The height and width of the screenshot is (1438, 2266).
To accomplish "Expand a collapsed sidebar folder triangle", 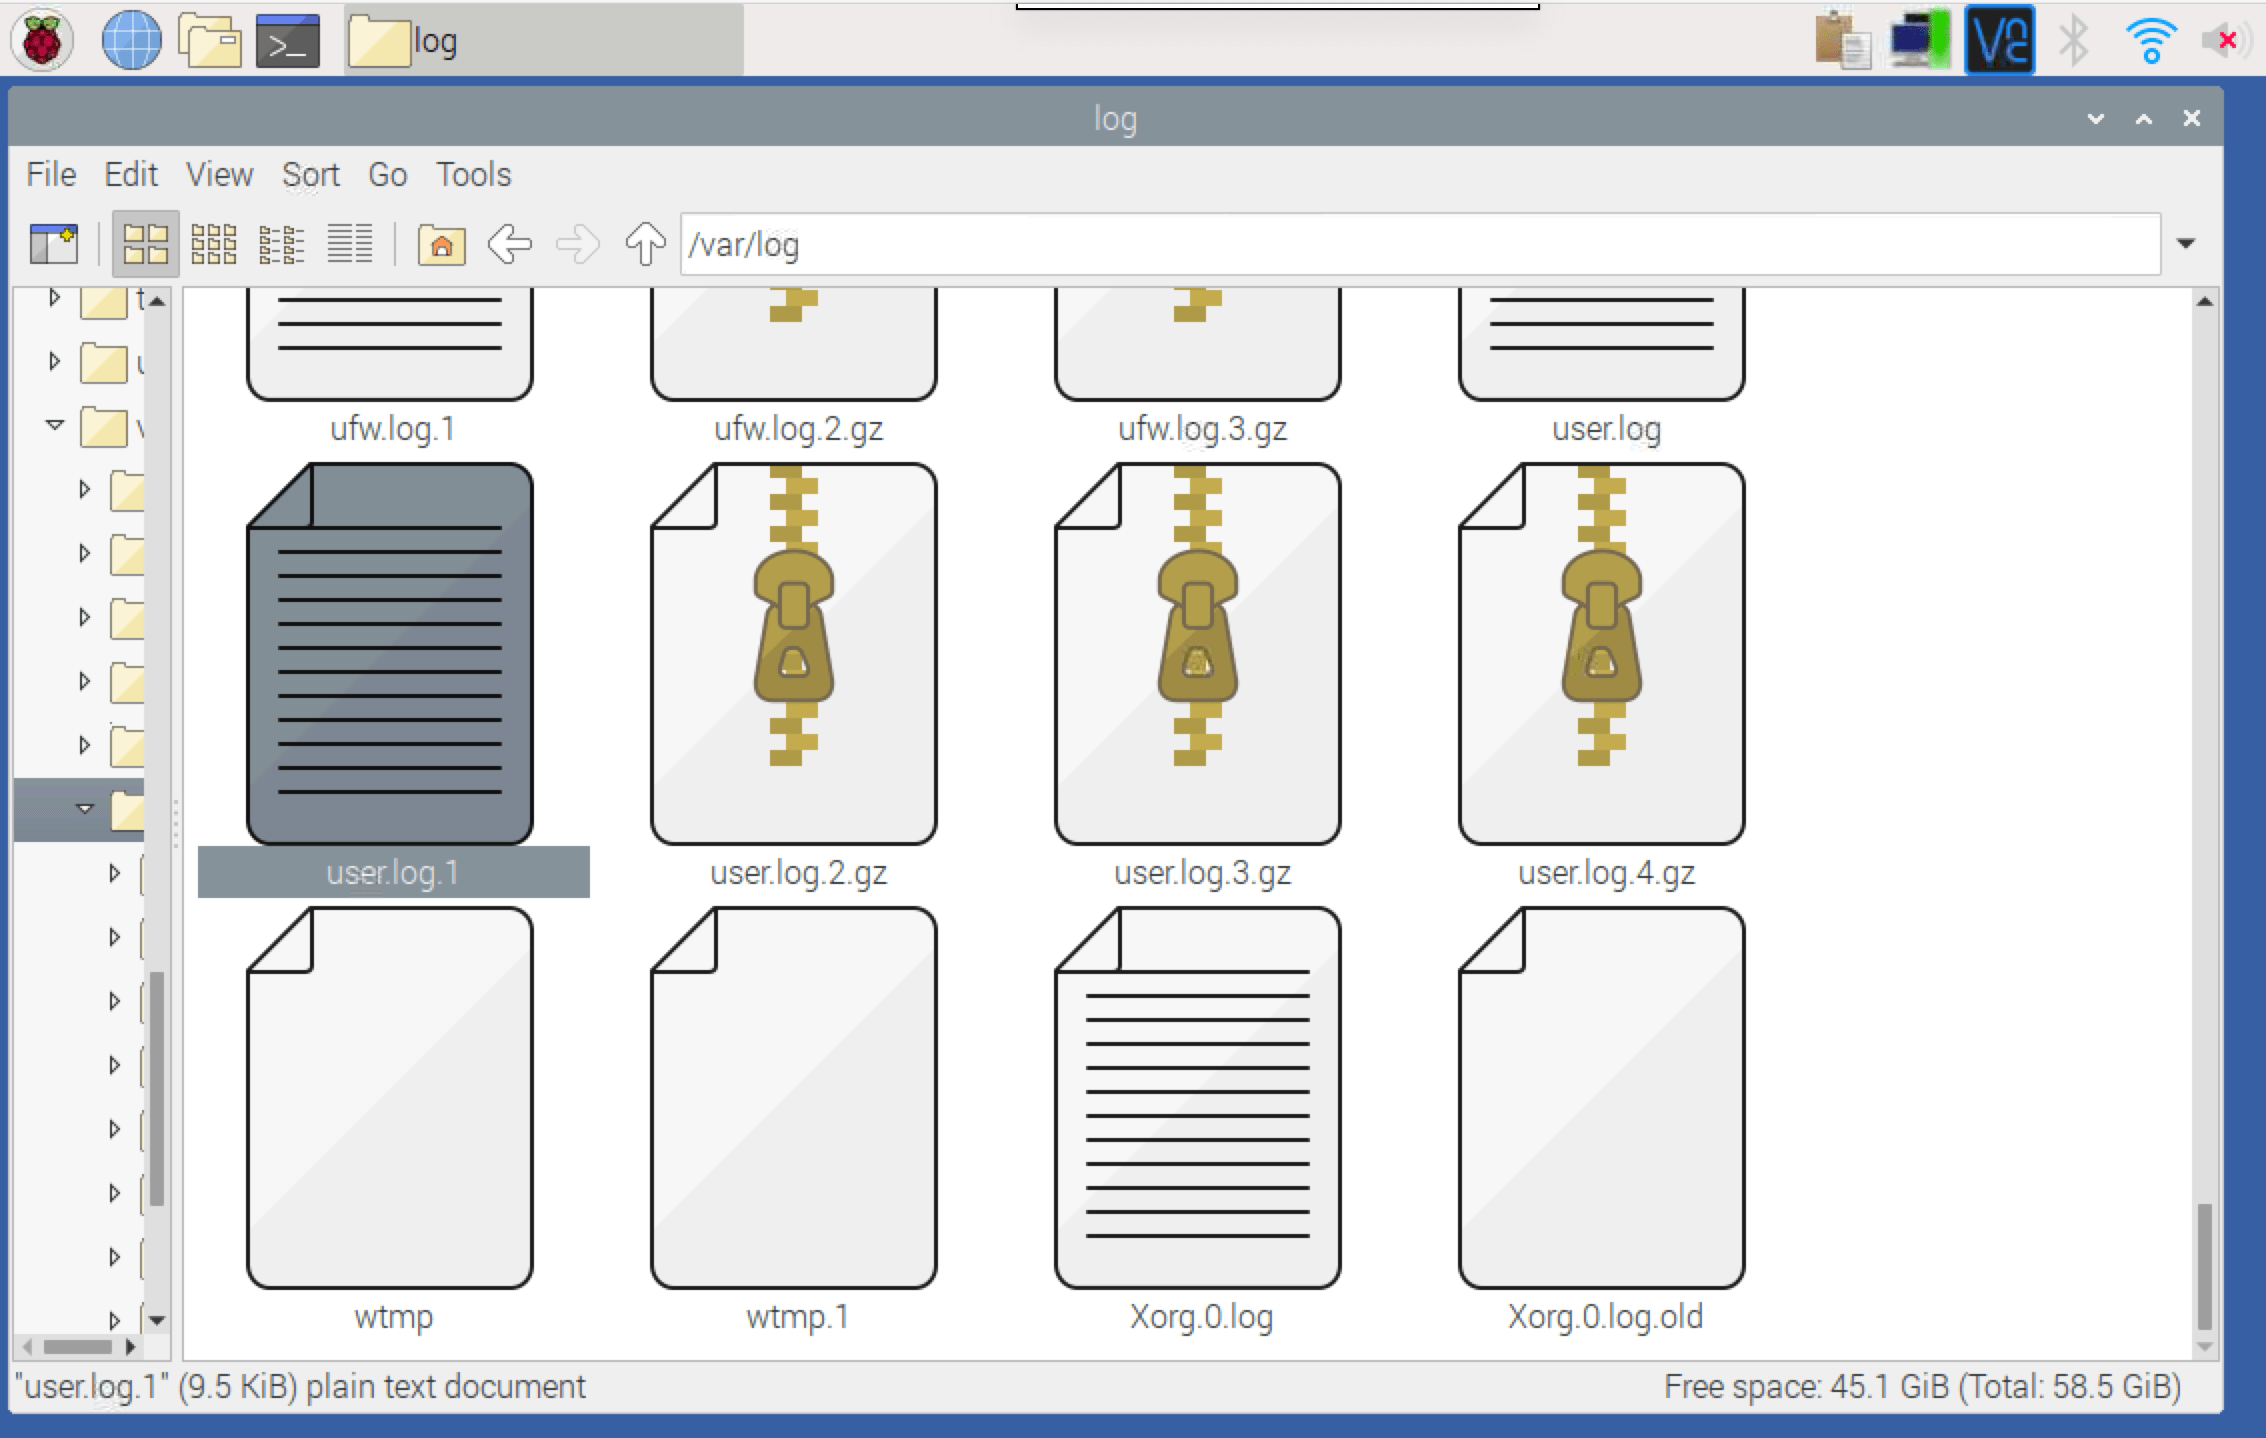I will click(83, 489).
